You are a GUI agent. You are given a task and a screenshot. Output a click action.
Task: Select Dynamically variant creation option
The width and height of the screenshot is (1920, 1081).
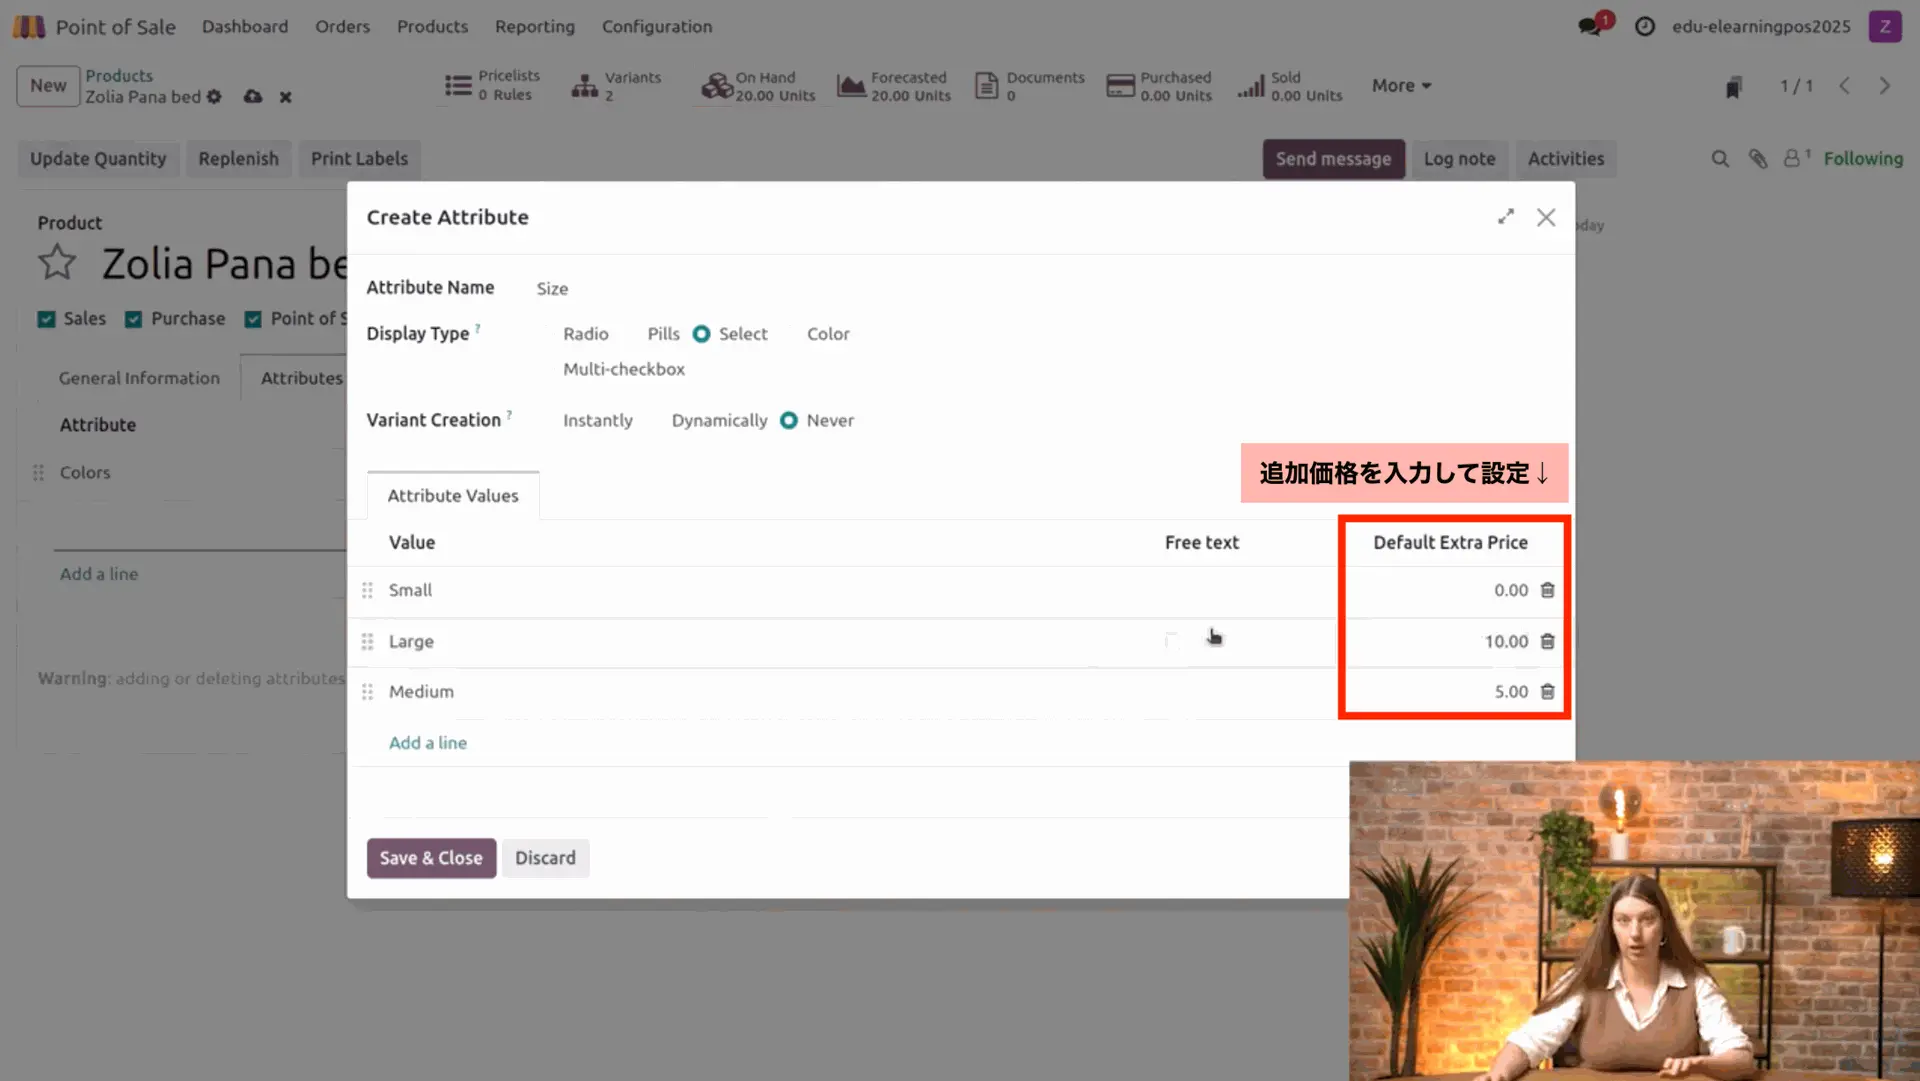(719, 421)
